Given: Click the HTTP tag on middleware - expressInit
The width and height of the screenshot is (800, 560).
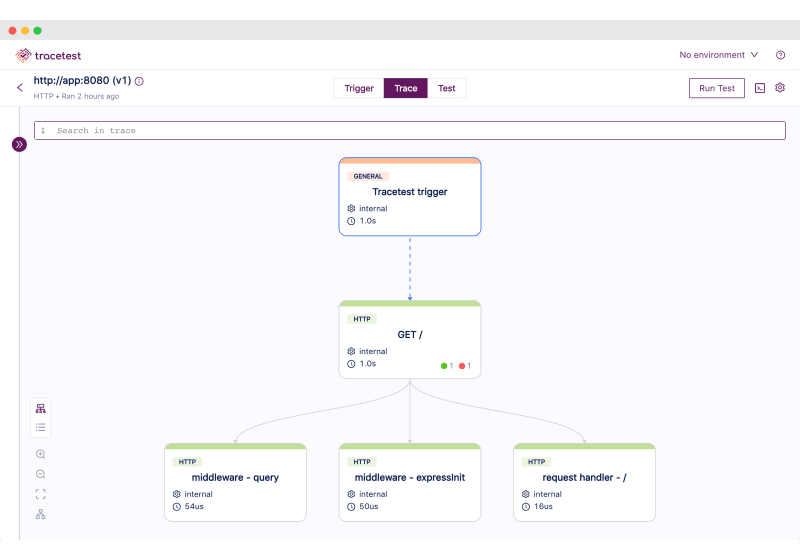Looking at the screenshot, I should (x=362, y=462).
